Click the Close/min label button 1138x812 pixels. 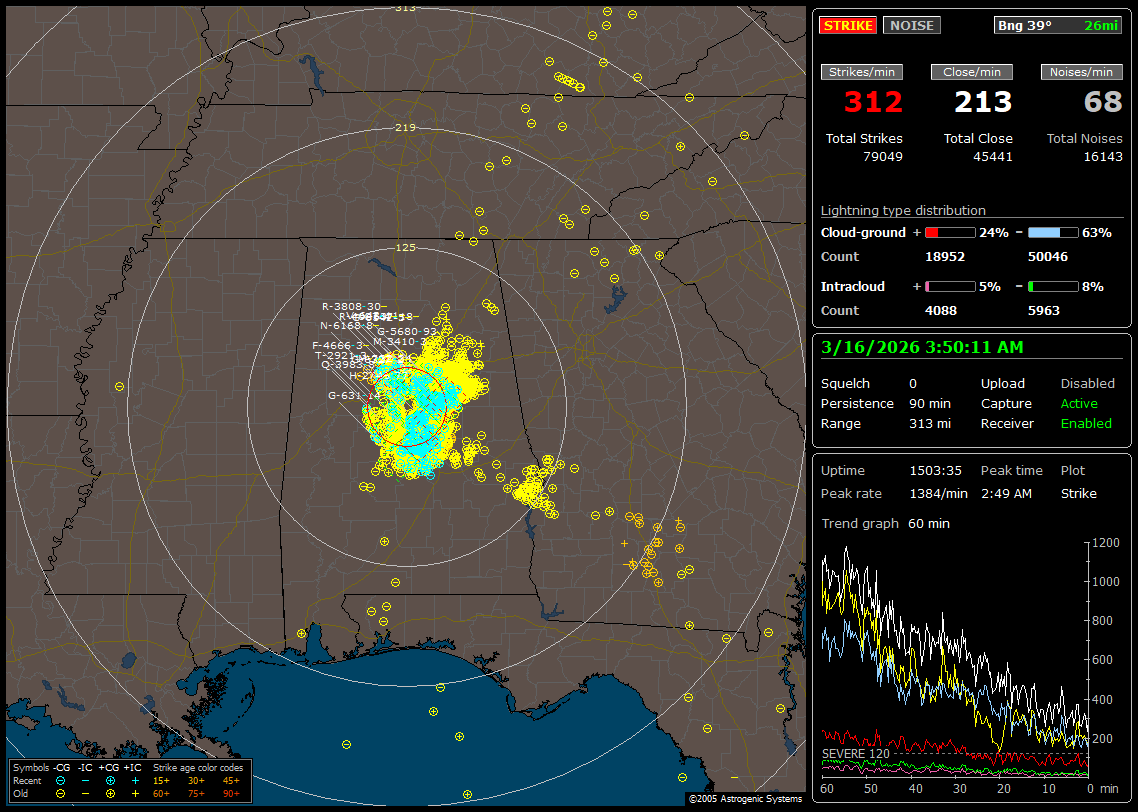pos(972,72)
